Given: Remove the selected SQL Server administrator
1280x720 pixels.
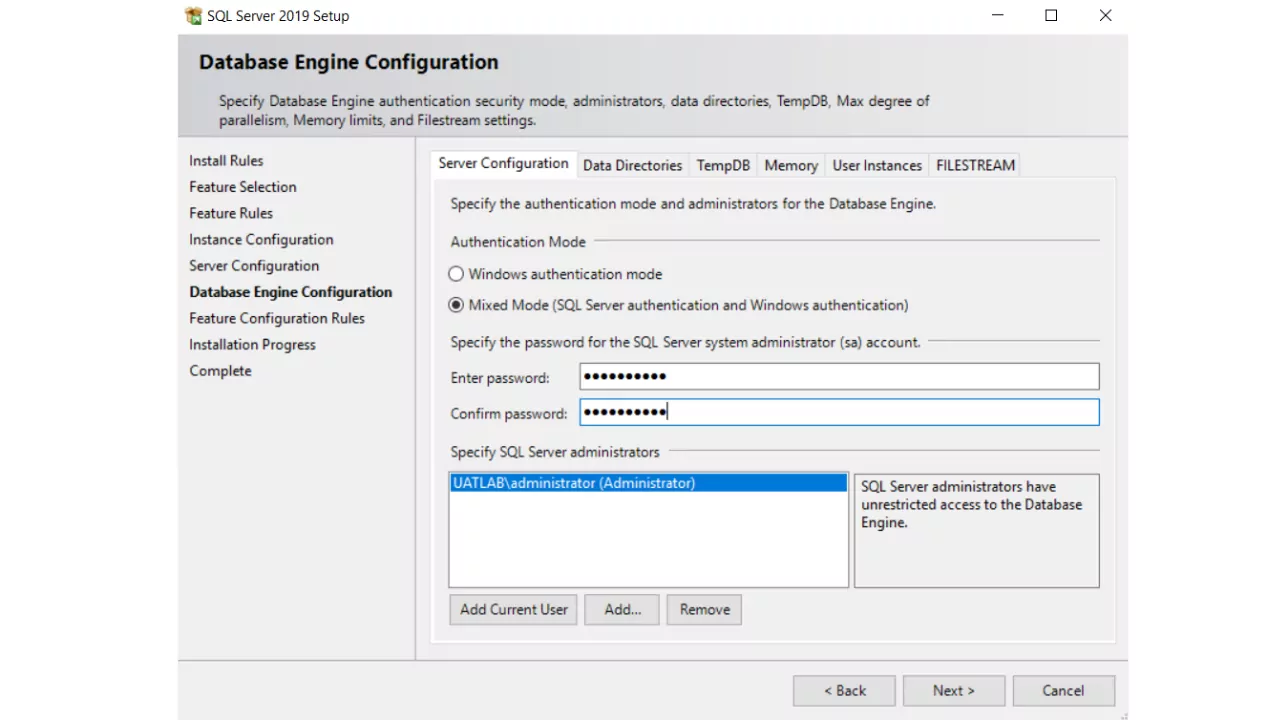Looking at the screenshot, I should click(705, 609).
